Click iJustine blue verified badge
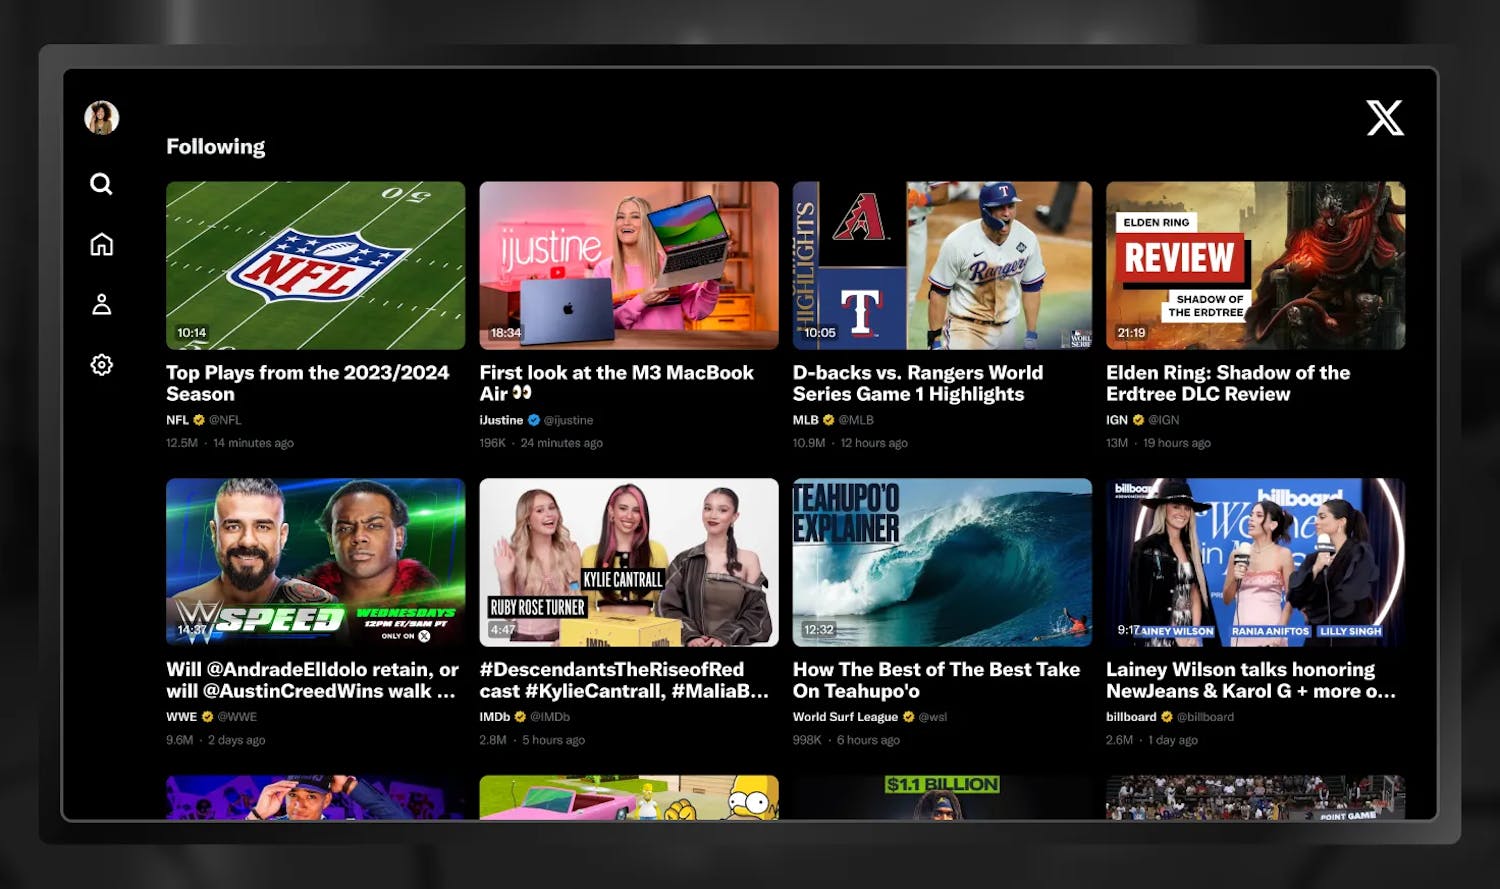 534,420
